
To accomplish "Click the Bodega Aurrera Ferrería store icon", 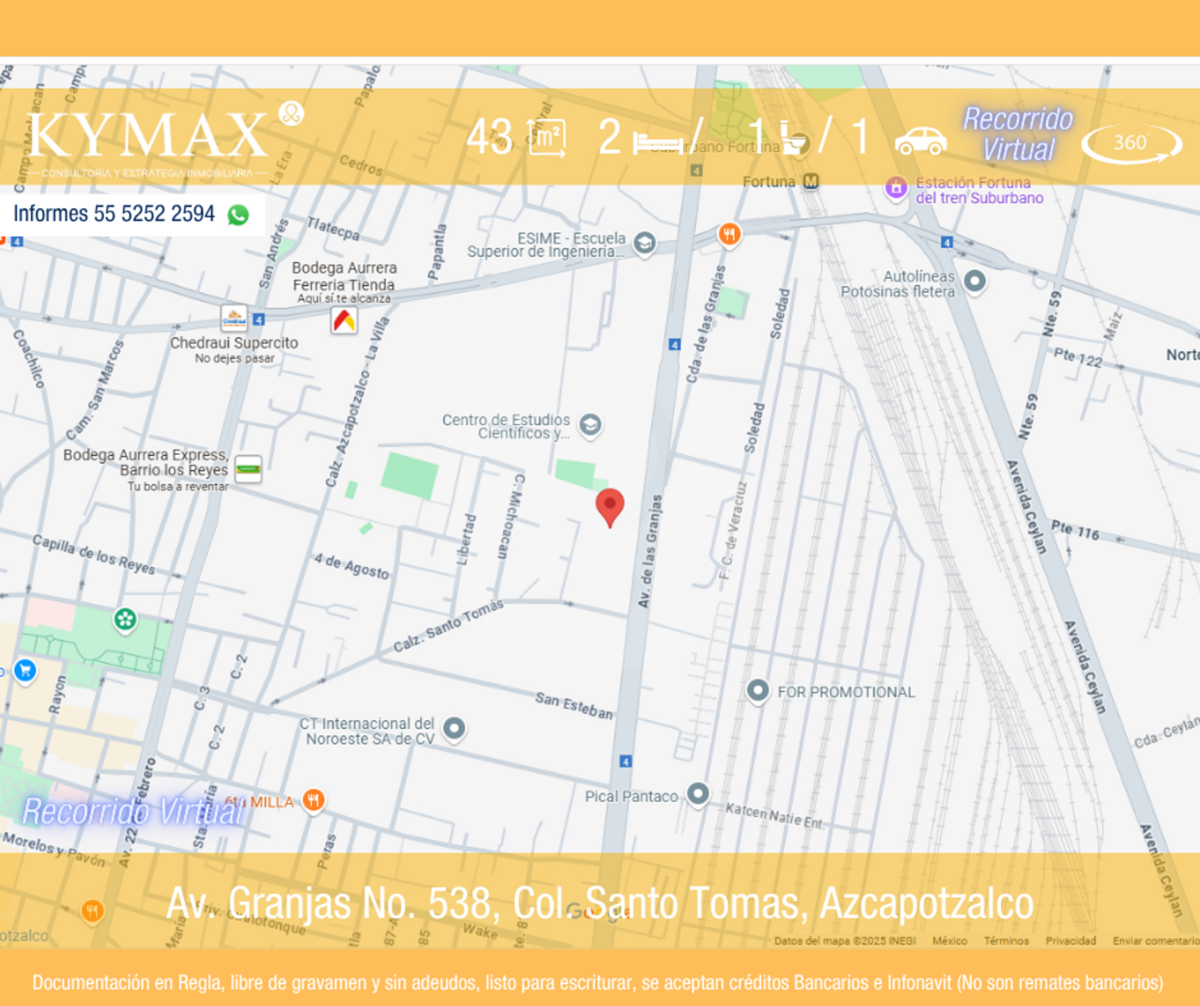I will click(x=344, y=320).
